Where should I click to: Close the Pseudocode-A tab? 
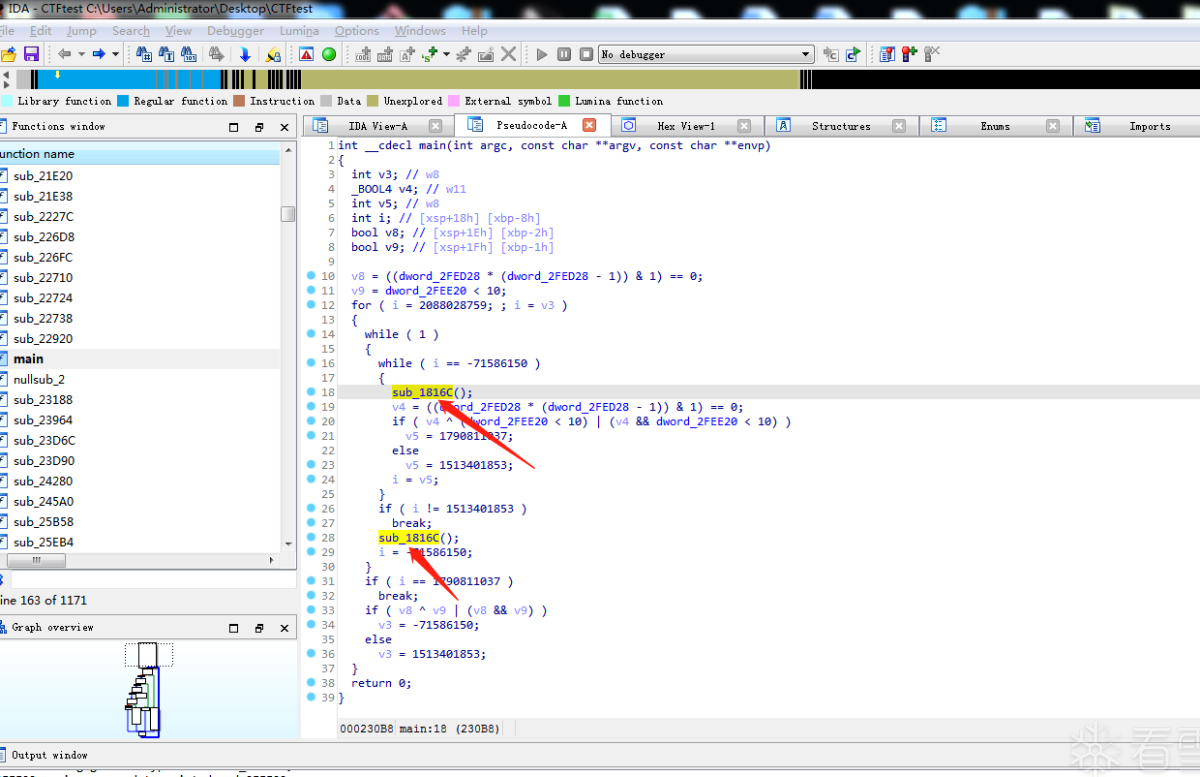(589, 126)
